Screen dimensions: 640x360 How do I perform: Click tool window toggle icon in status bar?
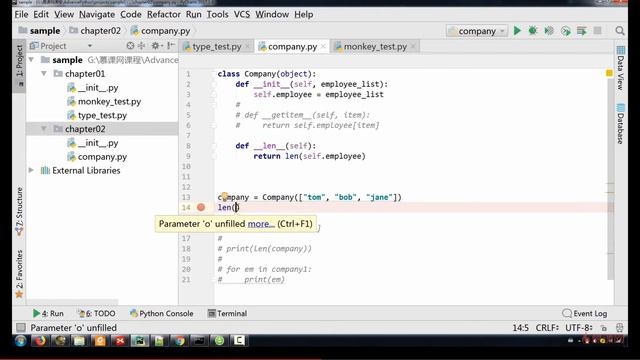[x=20, y=327]
